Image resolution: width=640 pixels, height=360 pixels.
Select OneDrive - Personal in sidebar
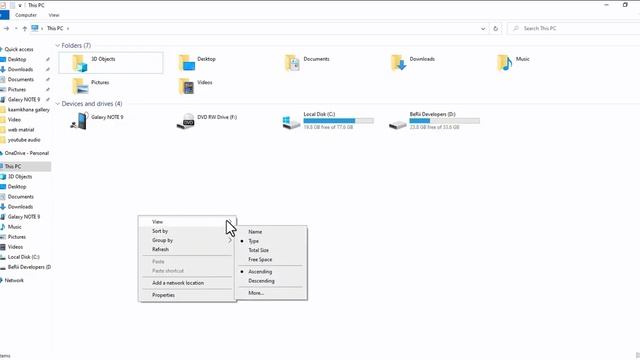pos(27,153)
